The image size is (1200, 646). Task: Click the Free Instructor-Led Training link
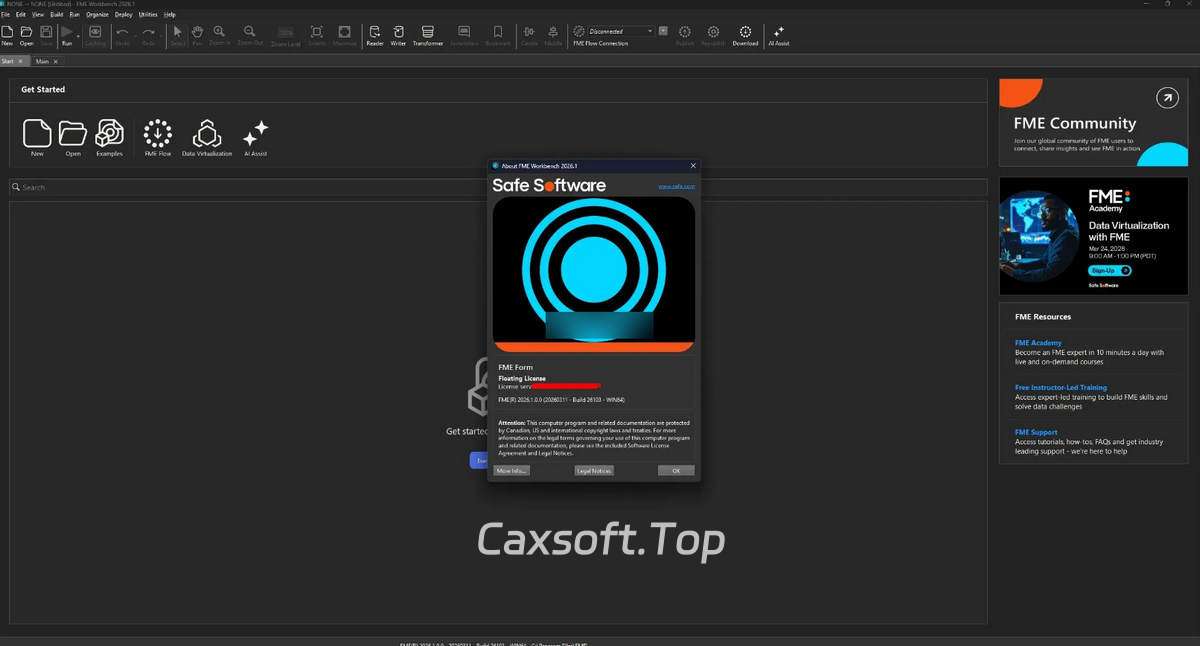[1060, 387]
